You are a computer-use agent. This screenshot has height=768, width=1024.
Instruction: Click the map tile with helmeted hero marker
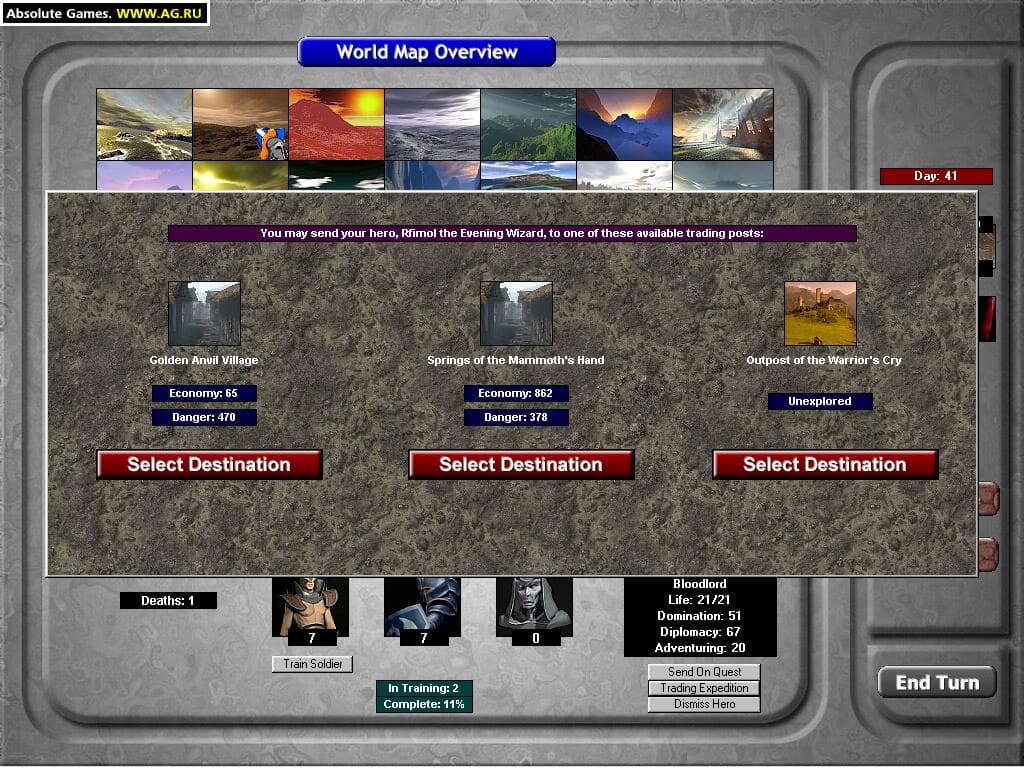240,124
